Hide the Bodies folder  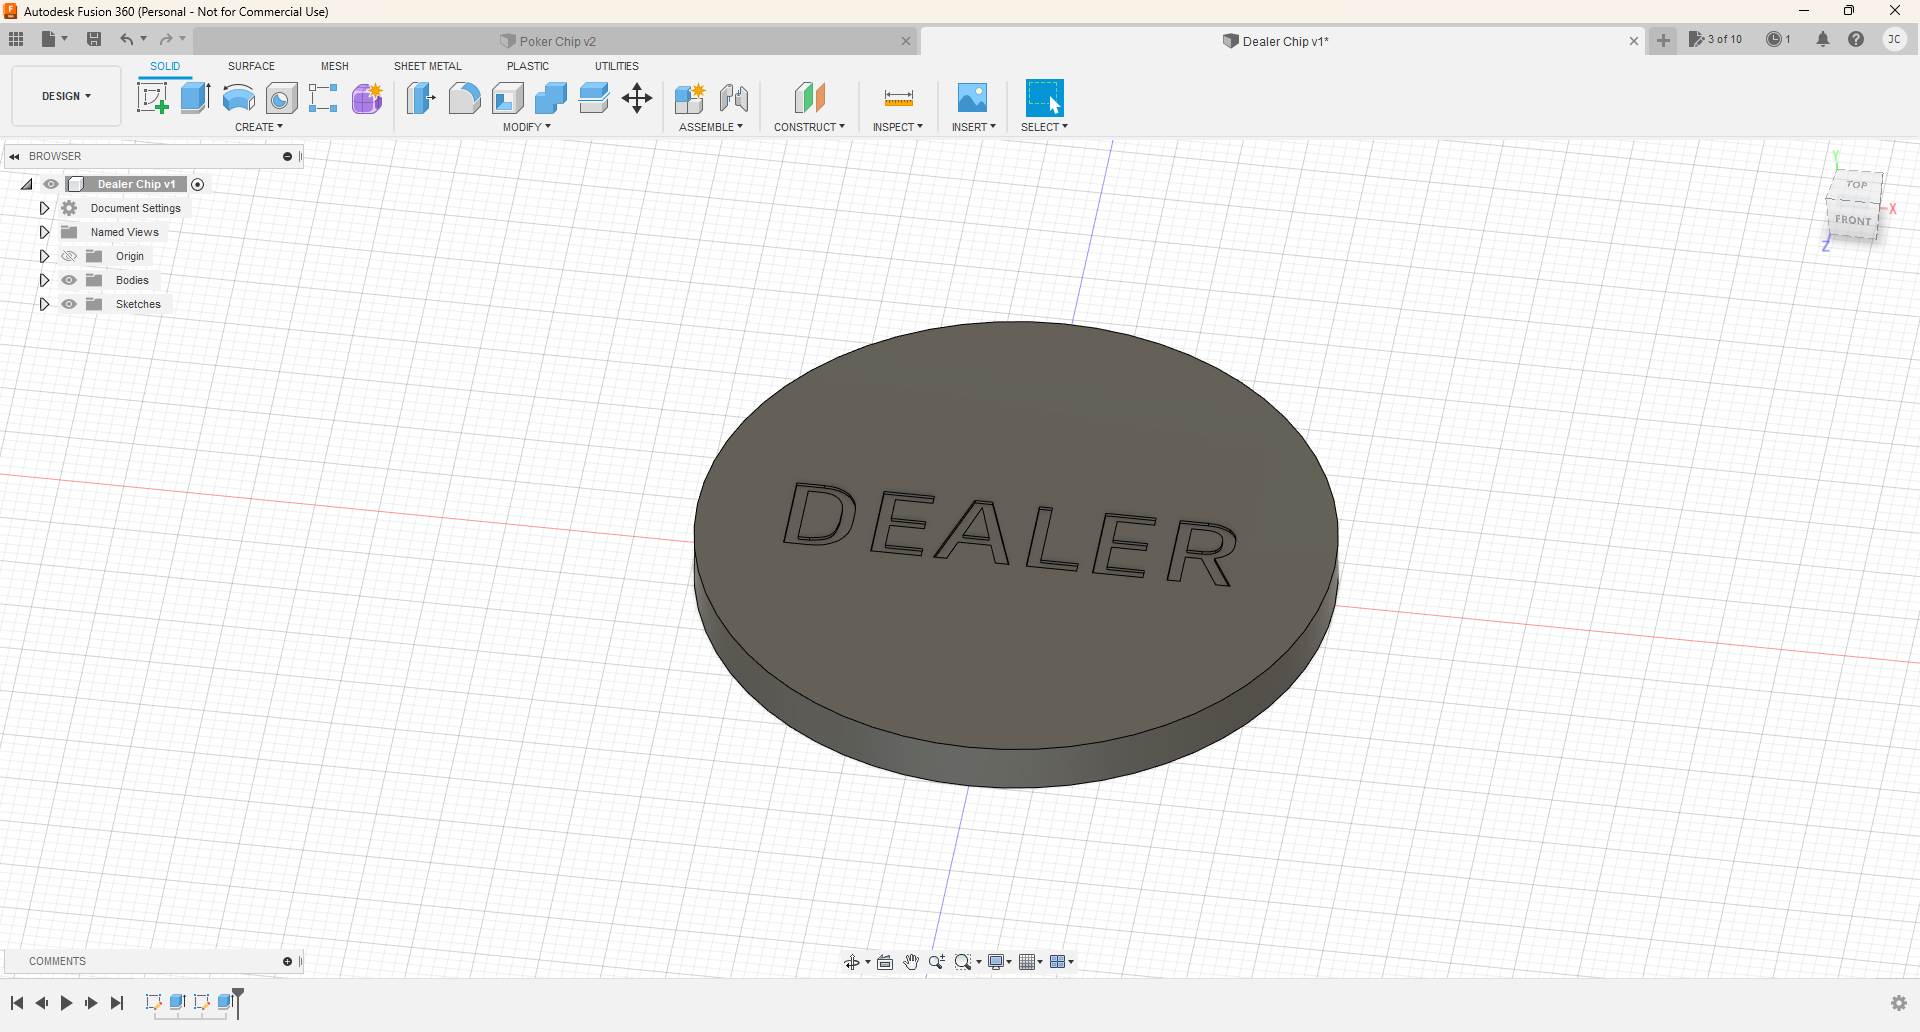tap(69, 280)
